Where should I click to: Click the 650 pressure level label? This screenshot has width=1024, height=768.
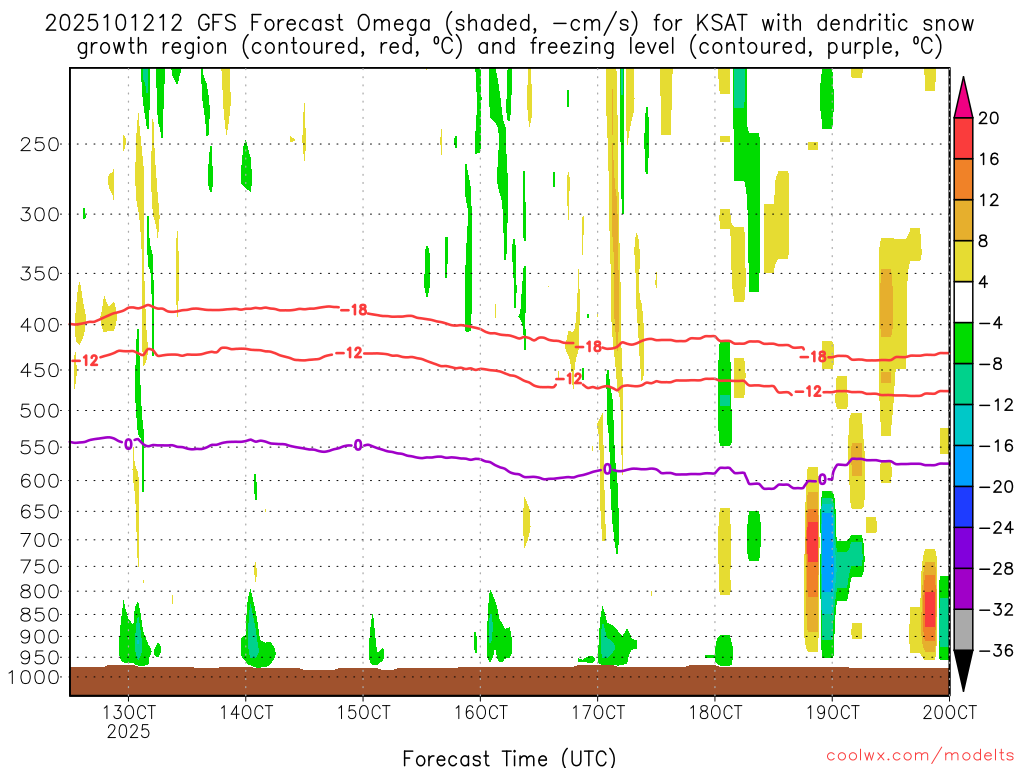(40, 511)
